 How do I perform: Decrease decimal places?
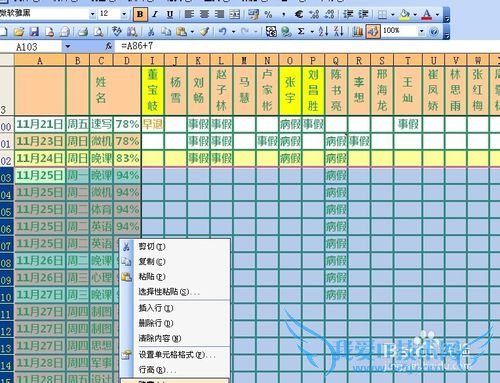point(329,14)
